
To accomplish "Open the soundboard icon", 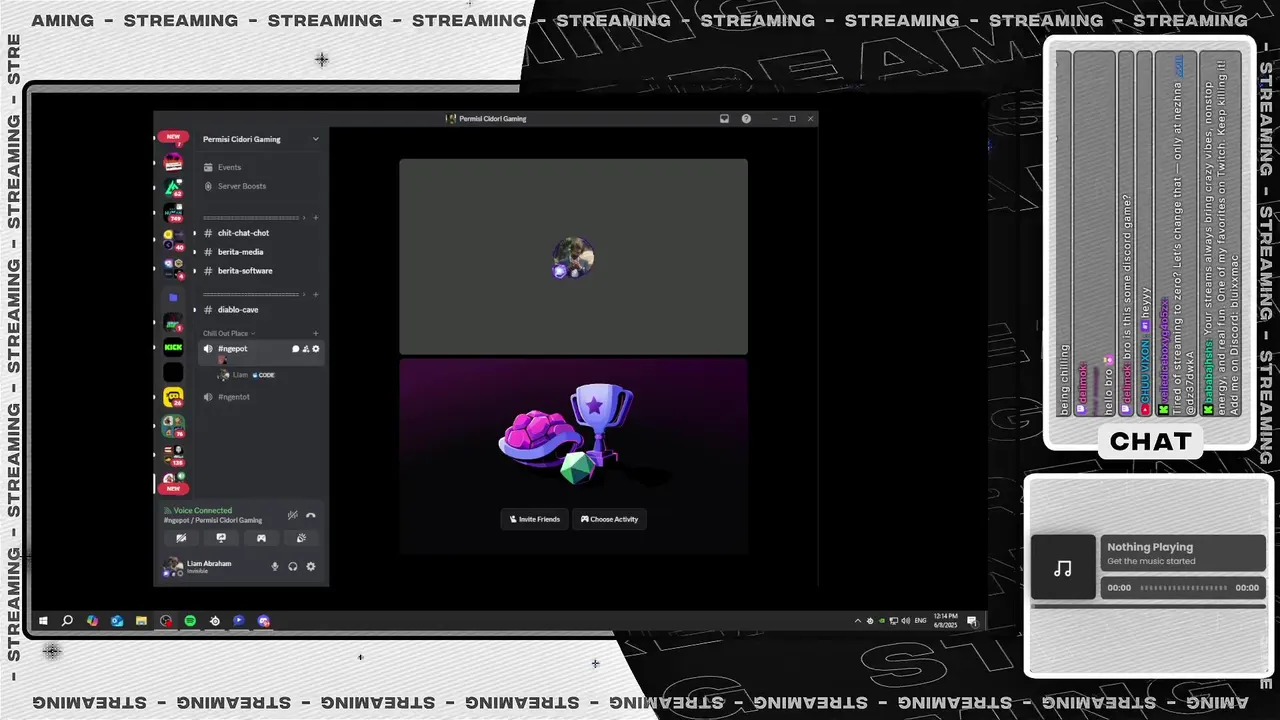I will [301, 538].
